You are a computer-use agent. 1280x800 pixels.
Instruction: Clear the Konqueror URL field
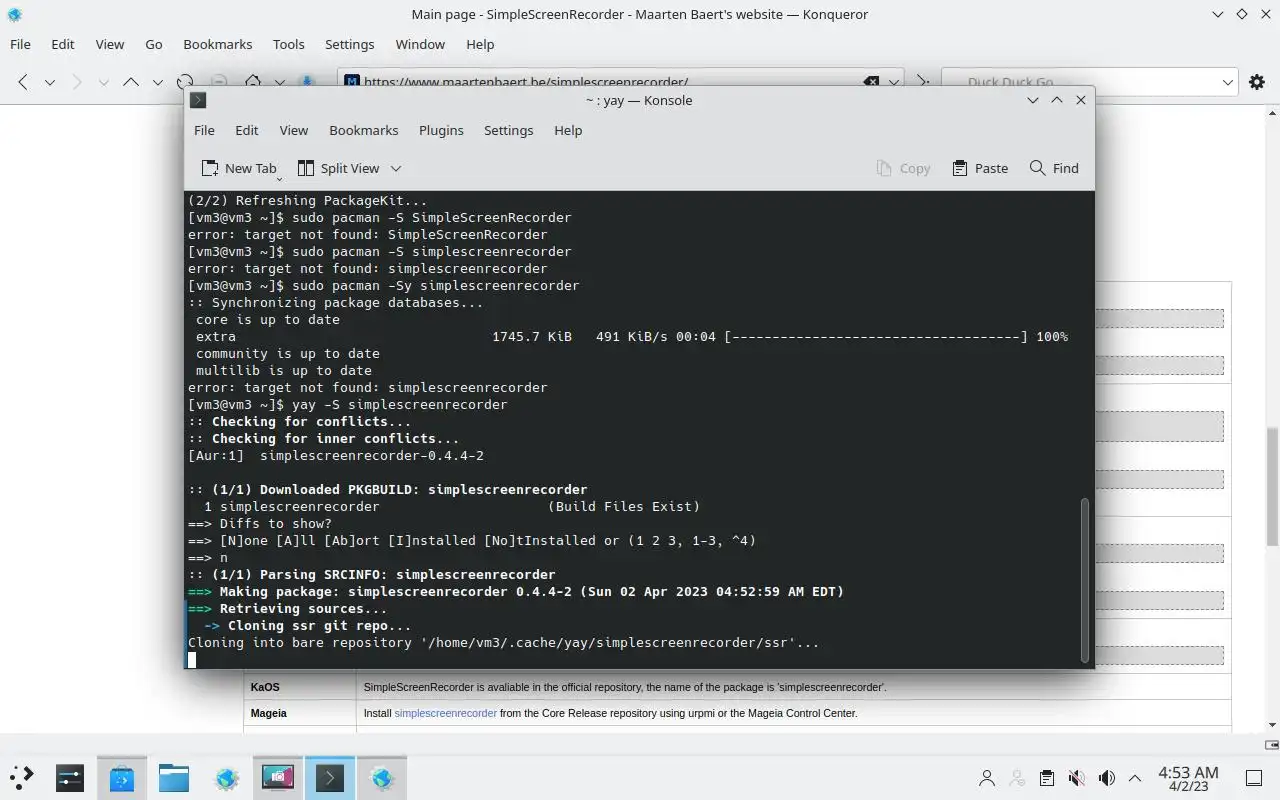point(871,82)
